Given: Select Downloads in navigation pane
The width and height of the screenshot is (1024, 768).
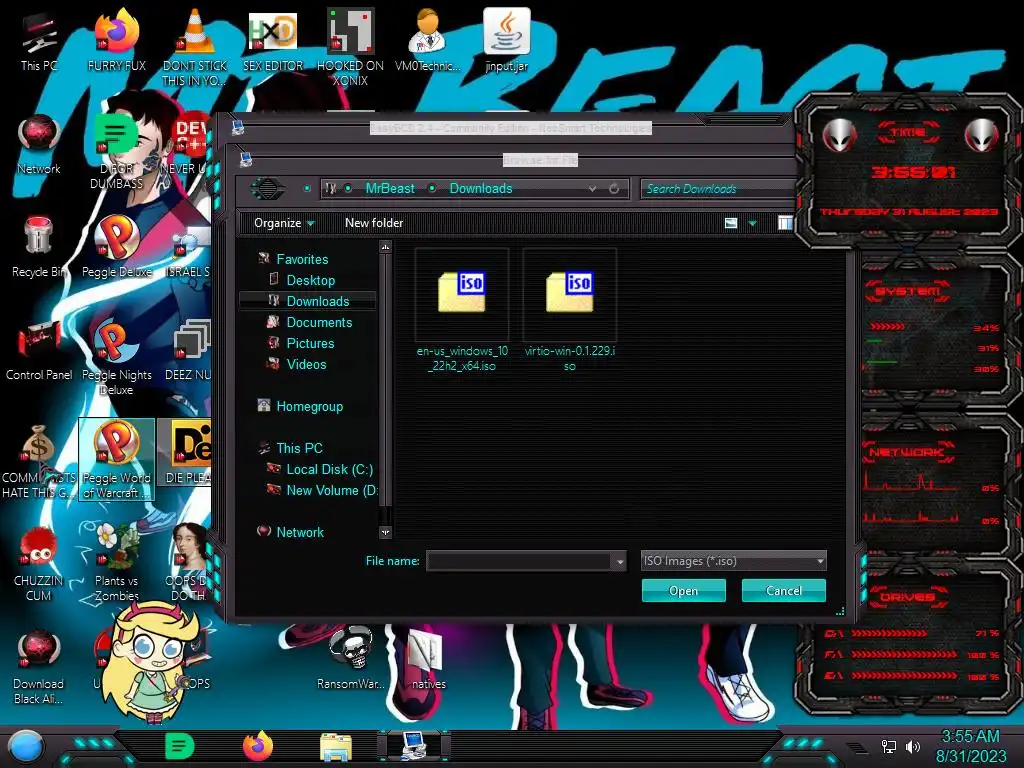Looking at the screenshot, I should pos(308,301).
